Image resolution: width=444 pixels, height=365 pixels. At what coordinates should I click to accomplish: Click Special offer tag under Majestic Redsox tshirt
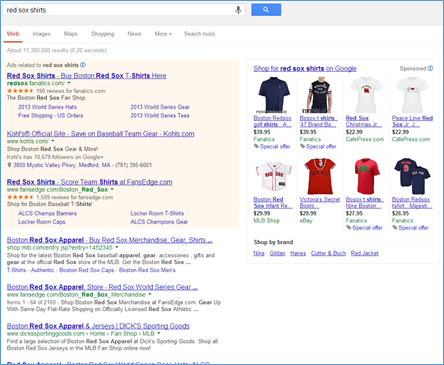411,228
